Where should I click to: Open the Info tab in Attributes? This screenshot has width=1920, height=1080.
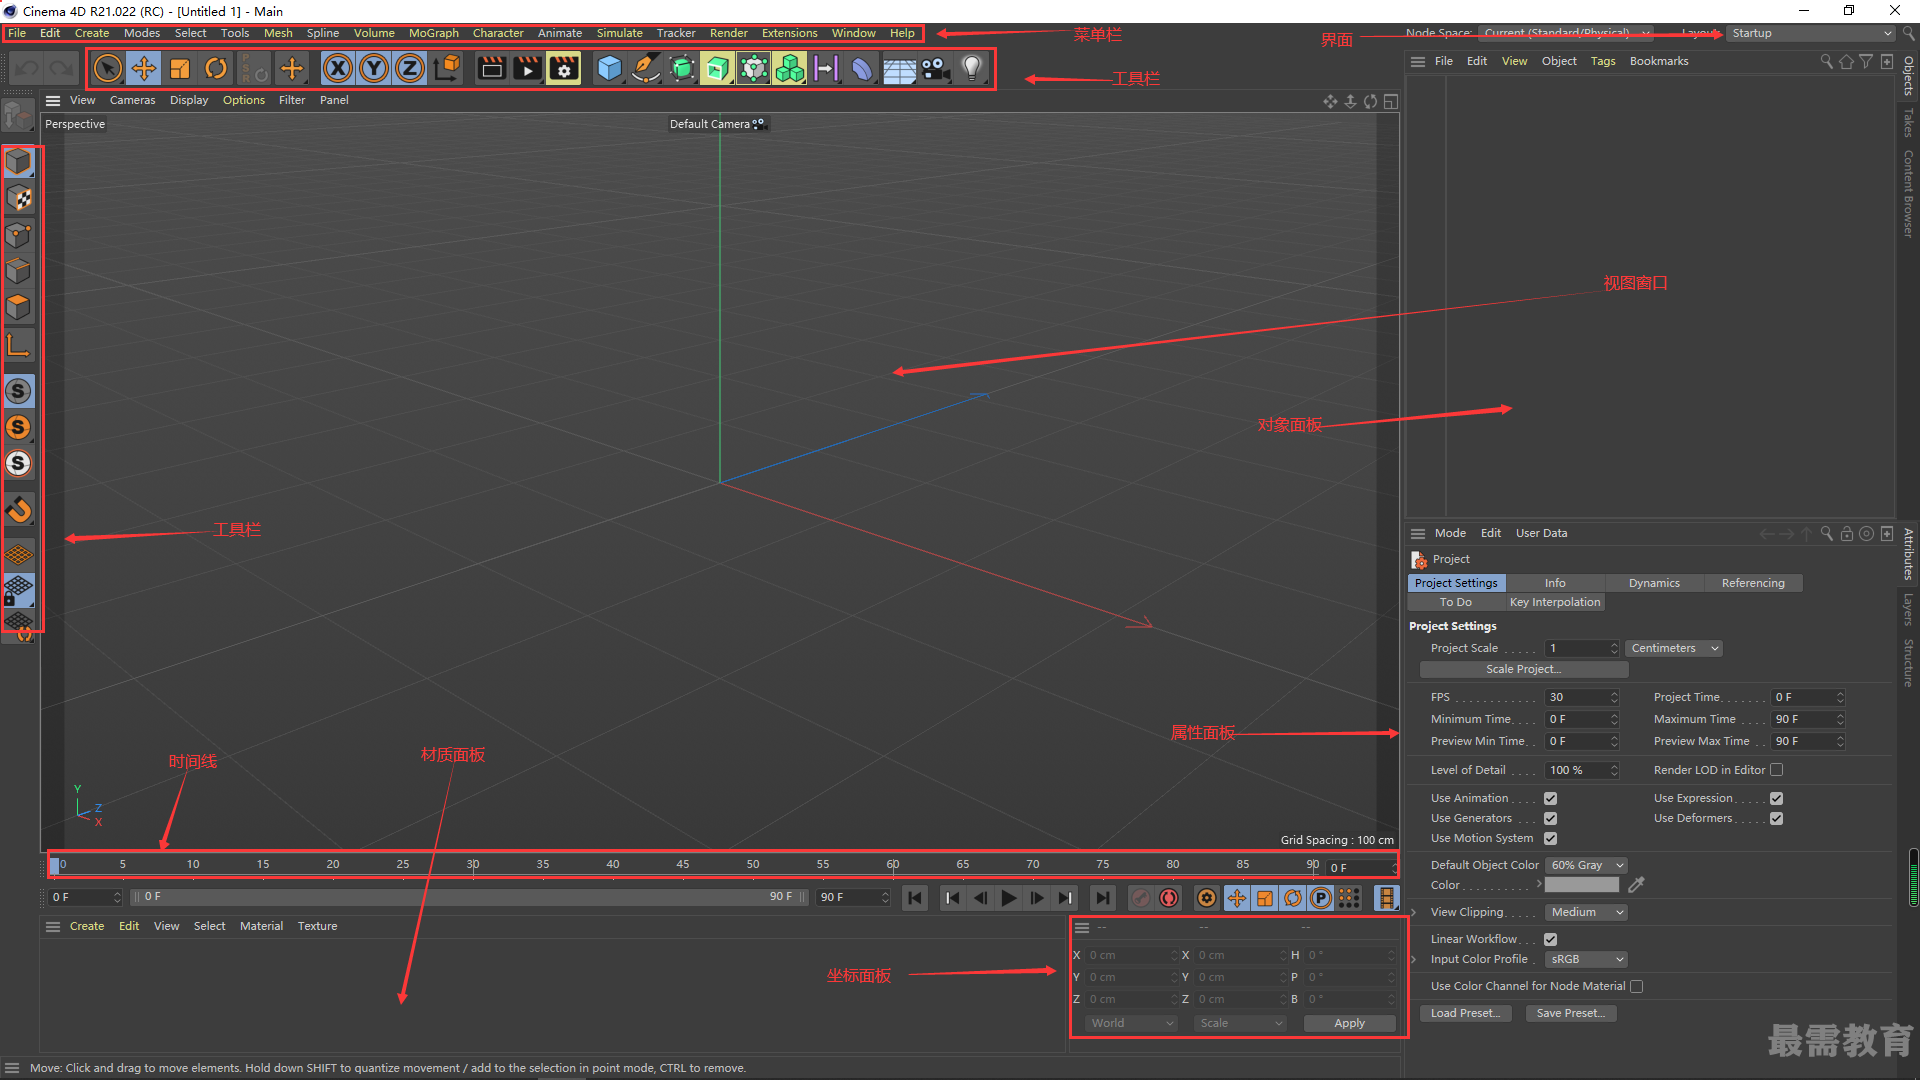coord(1555,583)
